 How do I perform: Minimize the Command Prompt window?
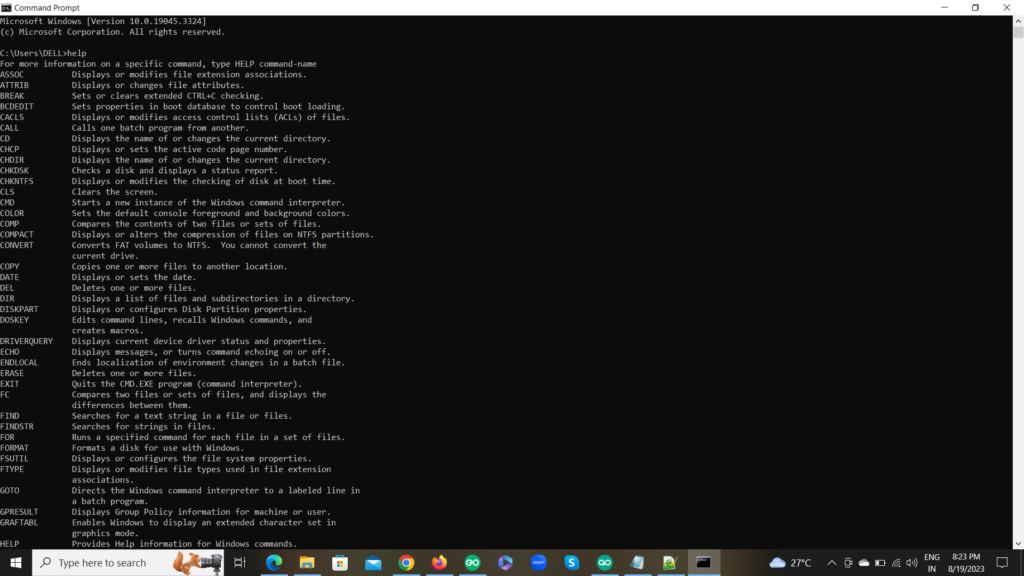click(x=944, y=7)
